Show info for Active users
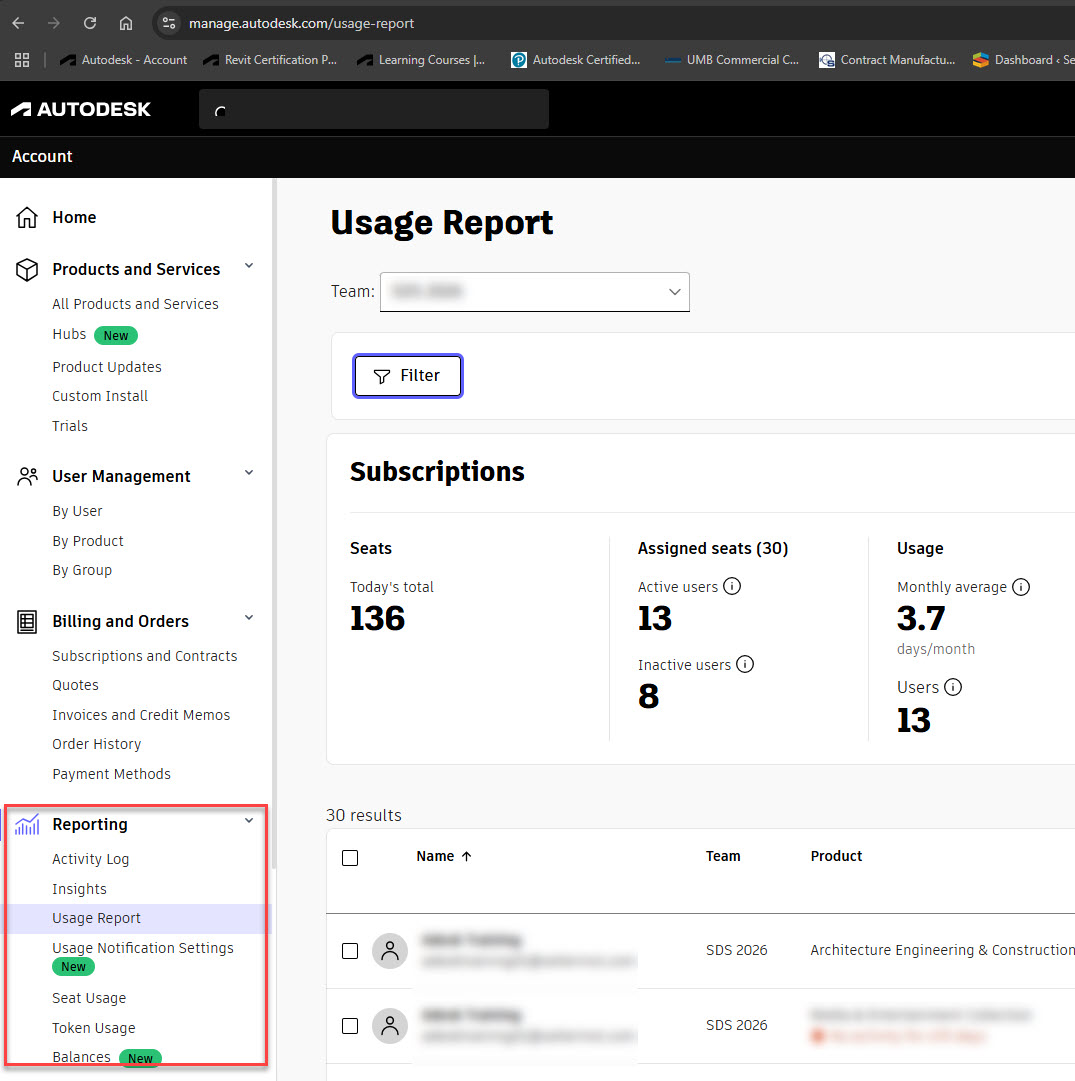The height and width of the screenshot is (1081, 1075). (732, 586)
